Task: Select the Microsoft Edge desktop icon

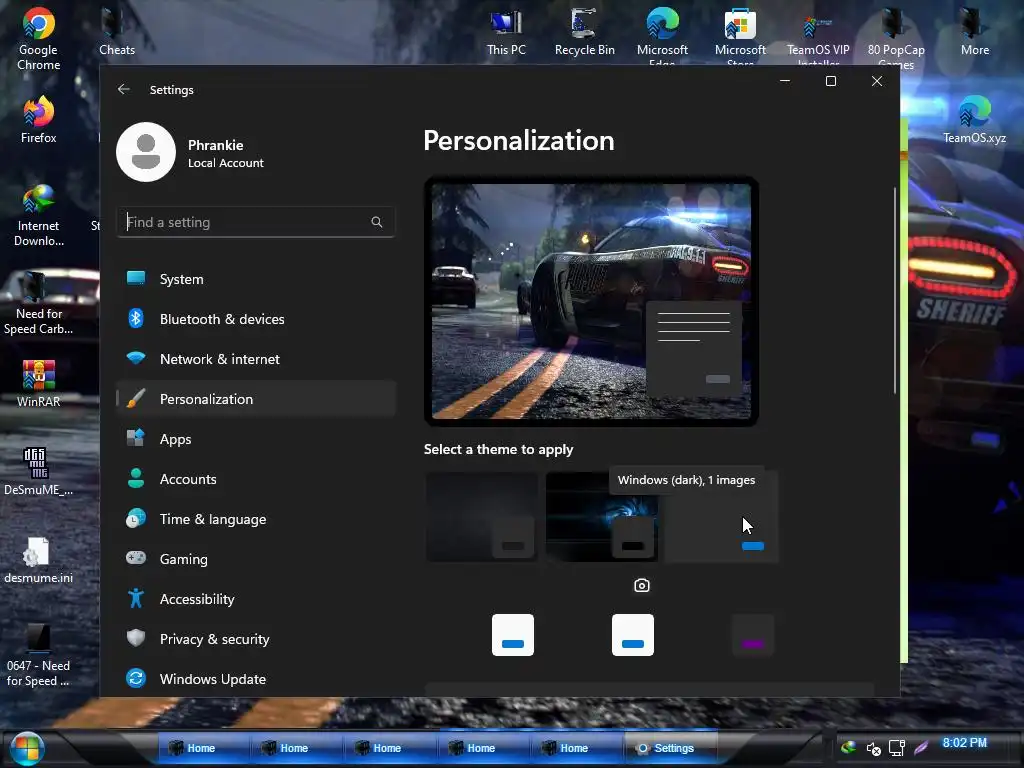Action: point(662,36)
